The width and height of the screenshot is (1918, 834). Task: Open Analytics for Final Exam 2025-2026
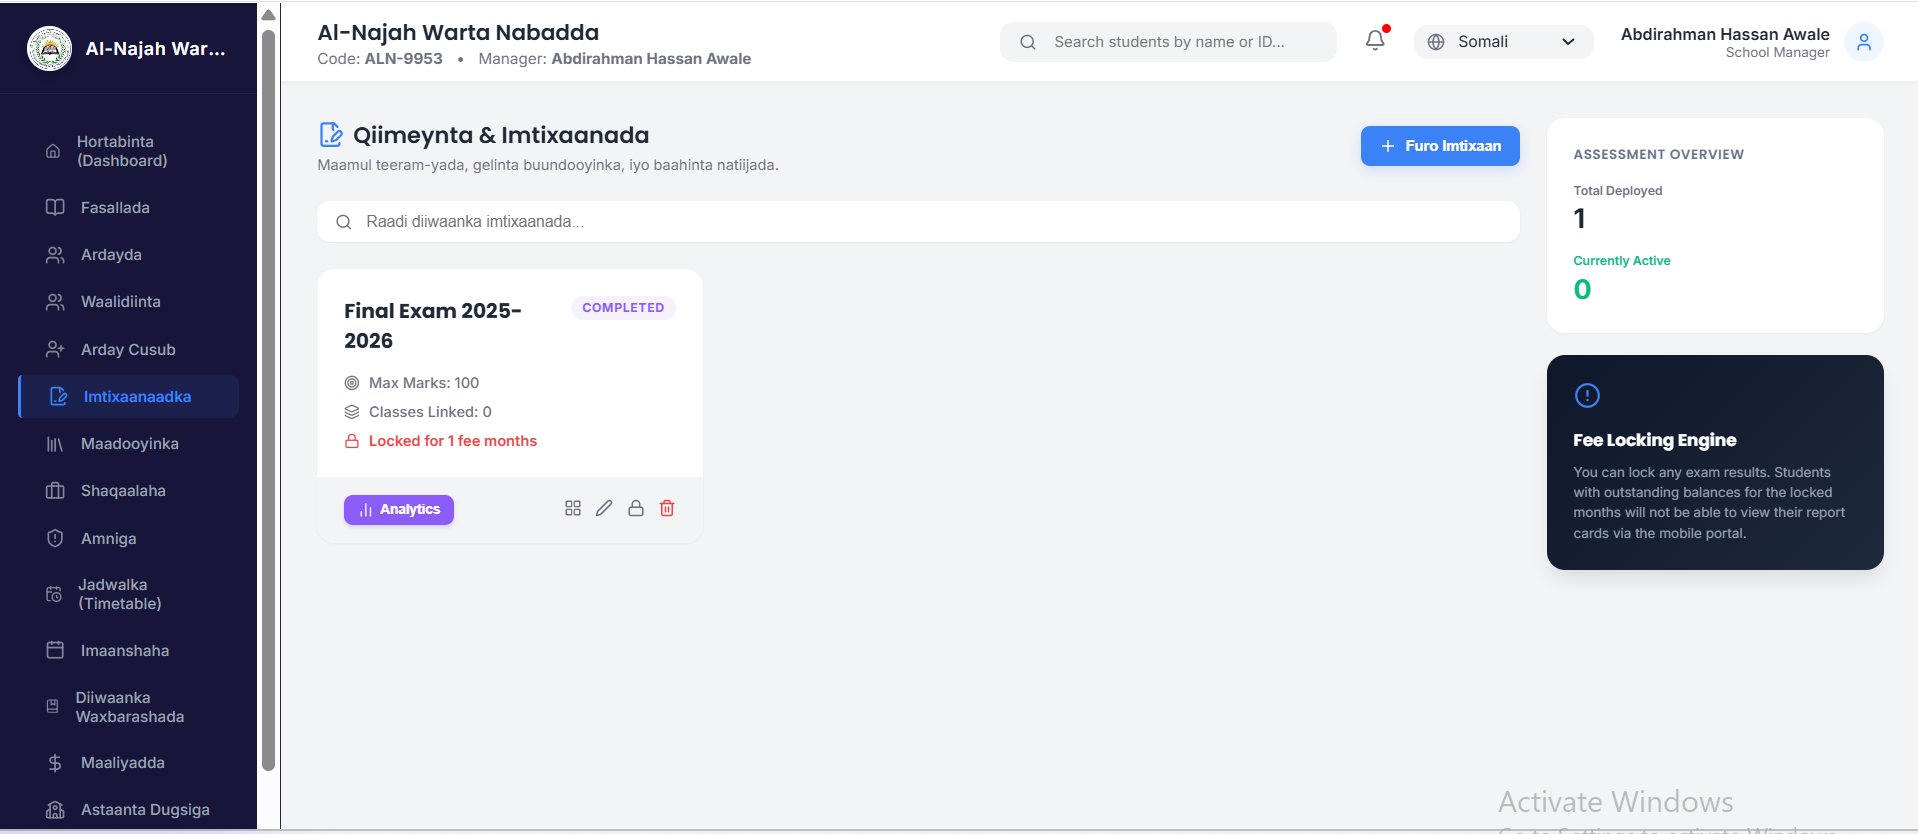coord(399,510)
